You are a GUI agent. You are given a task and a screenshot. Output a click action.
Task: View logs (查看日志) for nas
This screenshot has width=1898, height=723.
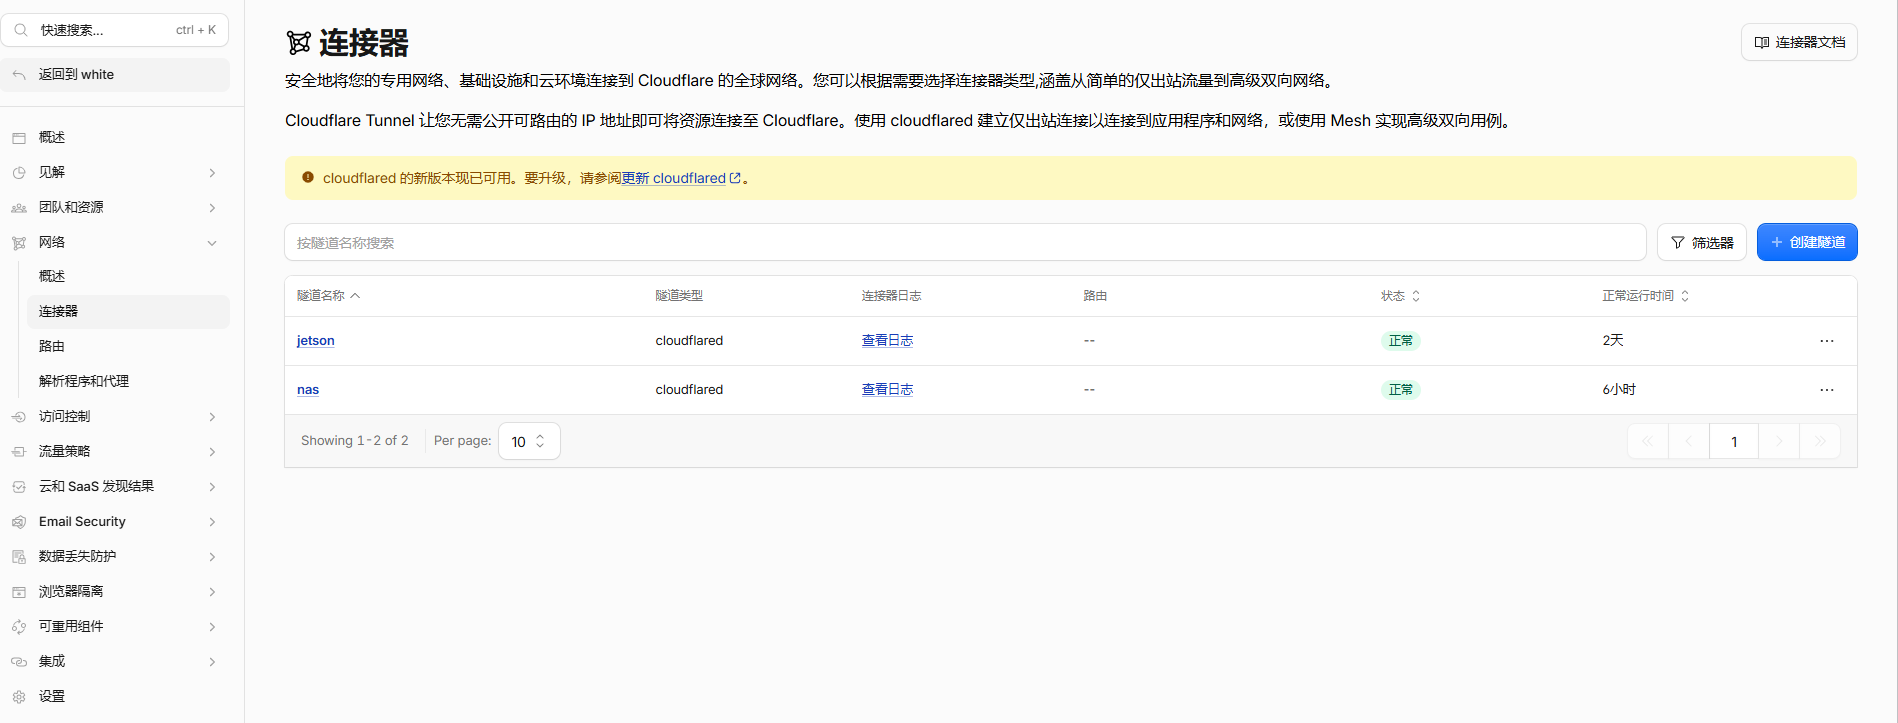click(x=888, y=390)
